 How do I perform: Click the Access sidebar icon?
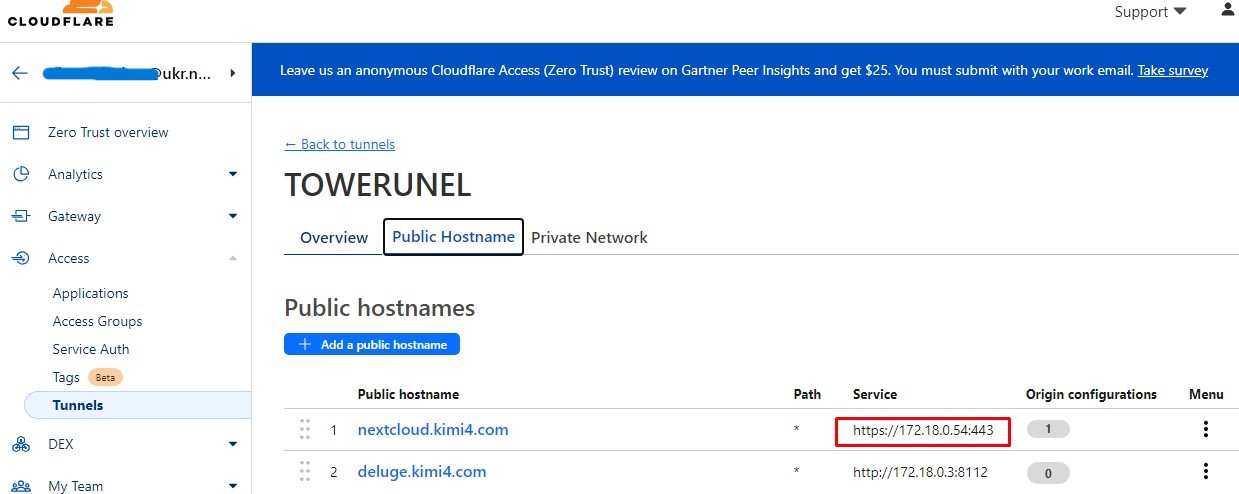[x=20, y=258]
